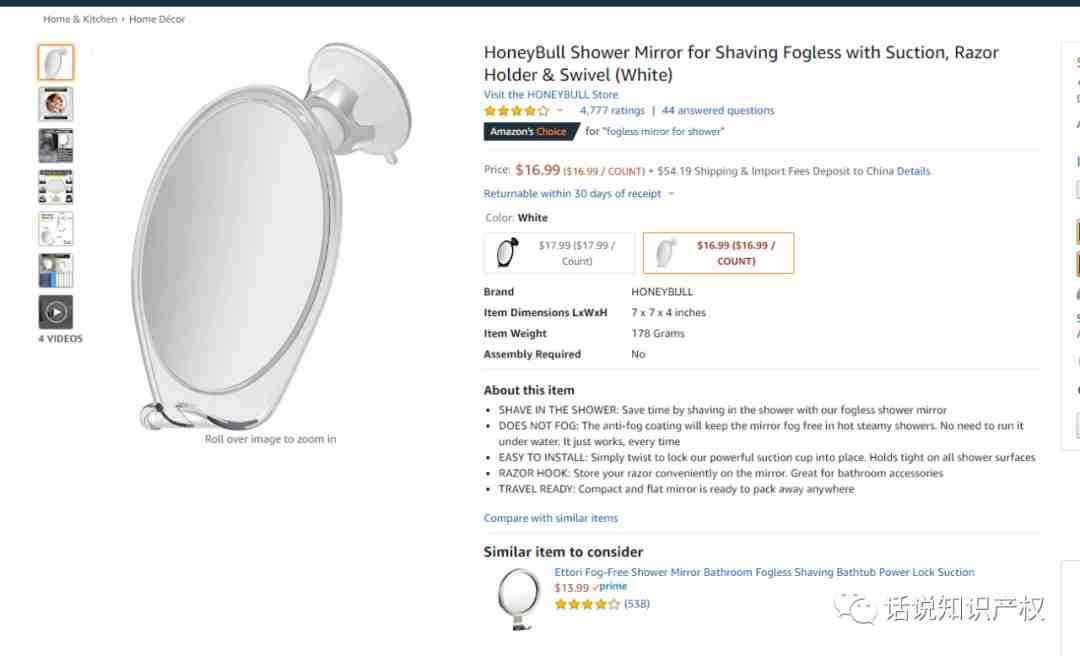Screen dimensions: 1080x656
Task: Click the star rating icons
Action: pos(517,110)
